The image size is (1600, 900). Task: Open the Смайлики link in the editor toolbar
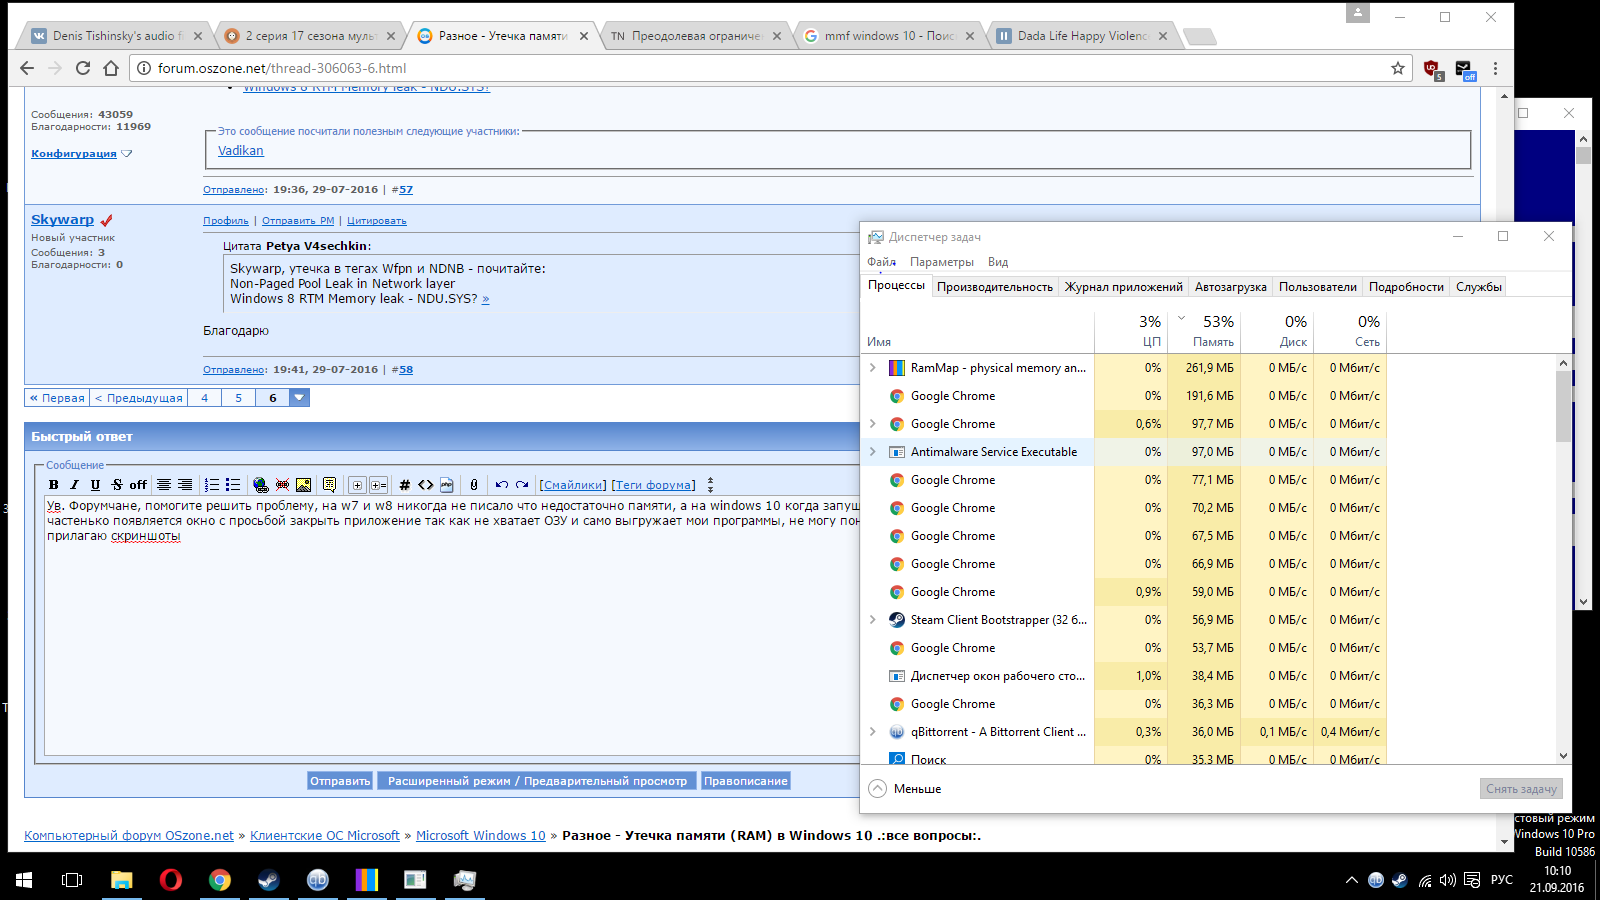(x=573, y=485)
